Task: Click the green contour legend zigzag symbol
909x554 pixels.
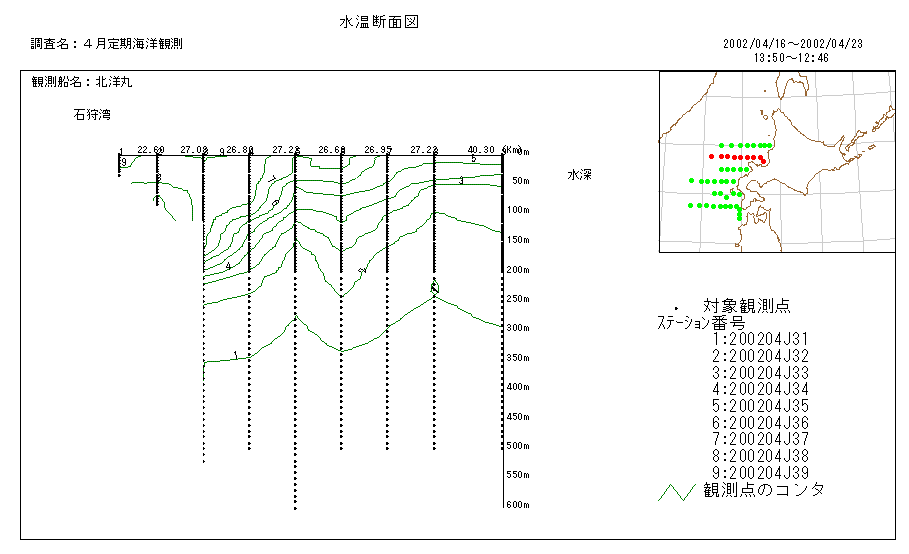Action: (675, 492)
